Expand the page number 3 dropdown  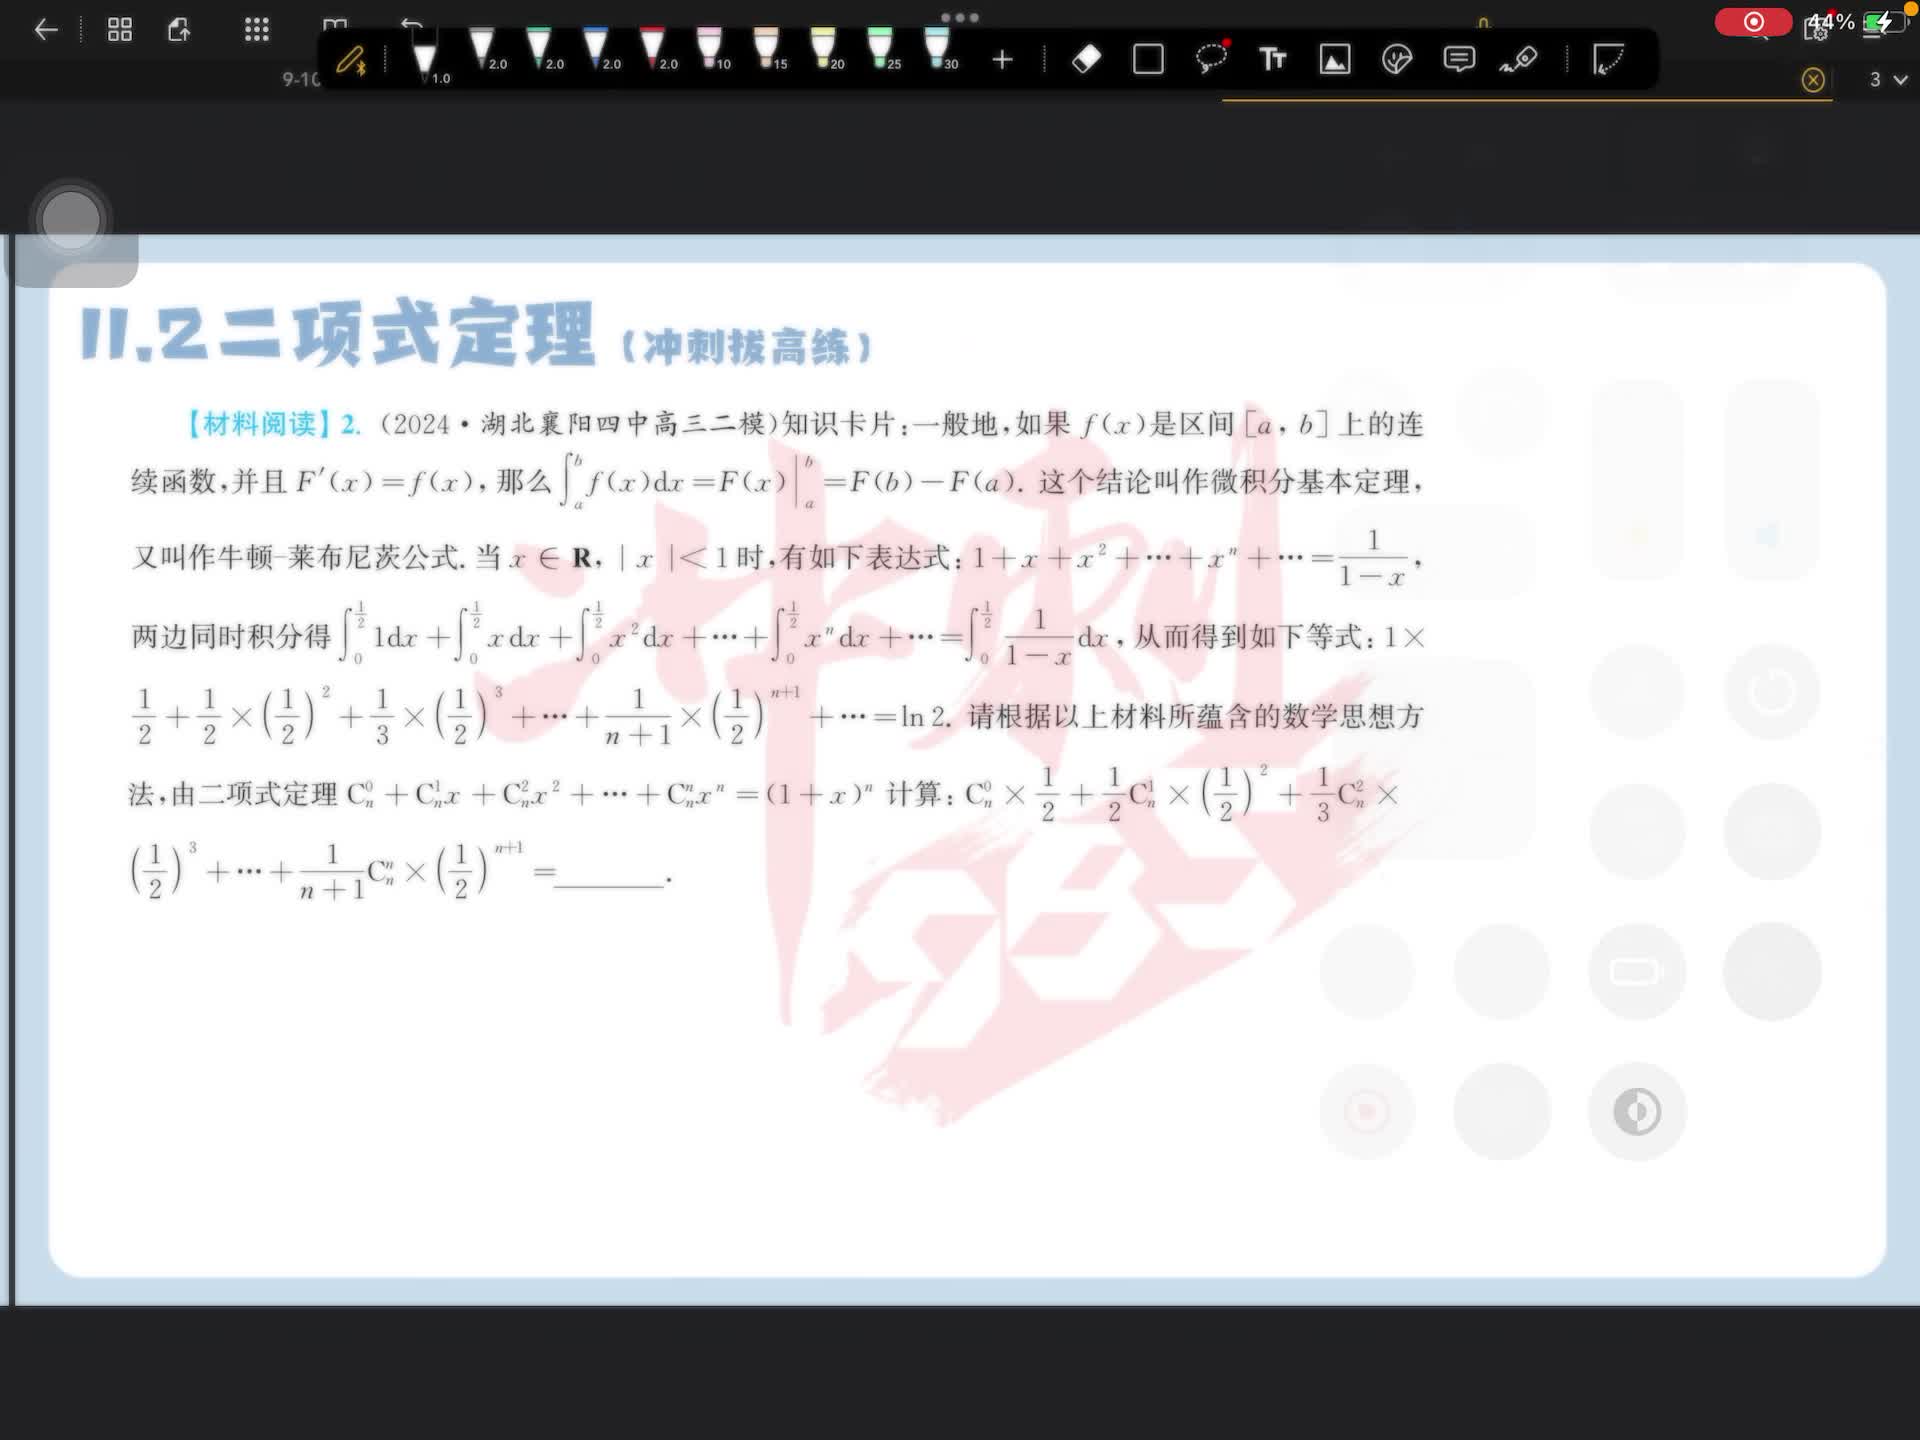pos(1887,80)
